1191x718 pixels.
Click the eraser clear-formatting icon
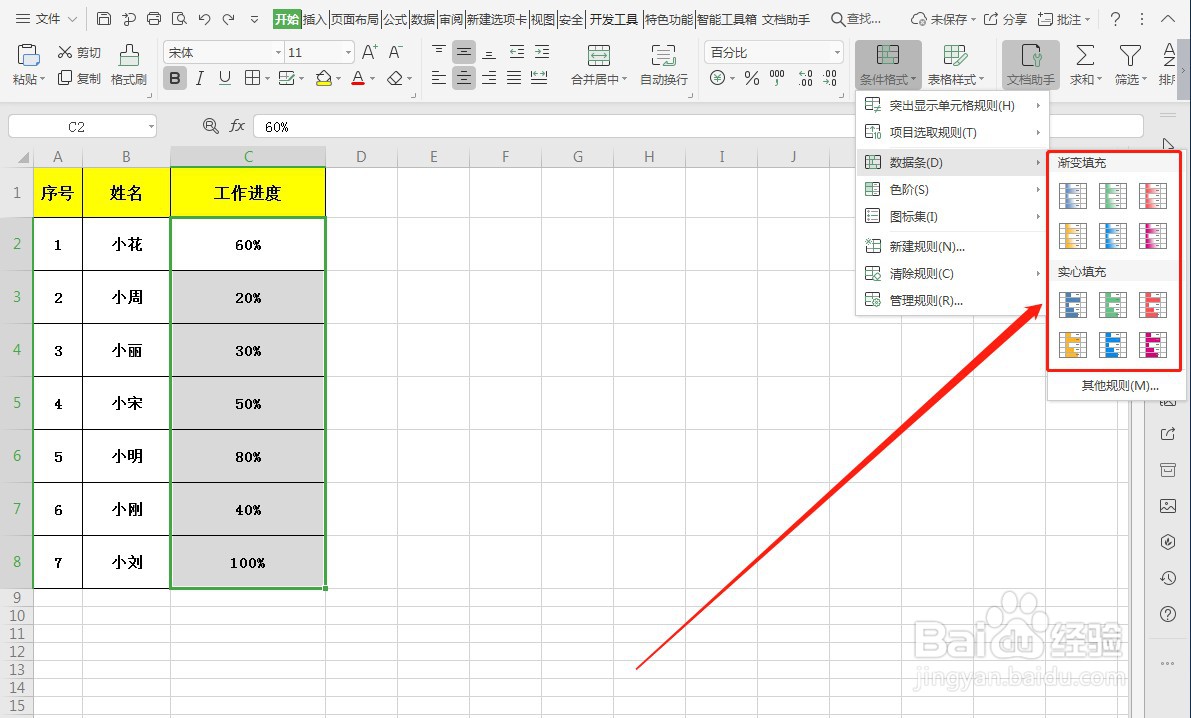[394, 78]
